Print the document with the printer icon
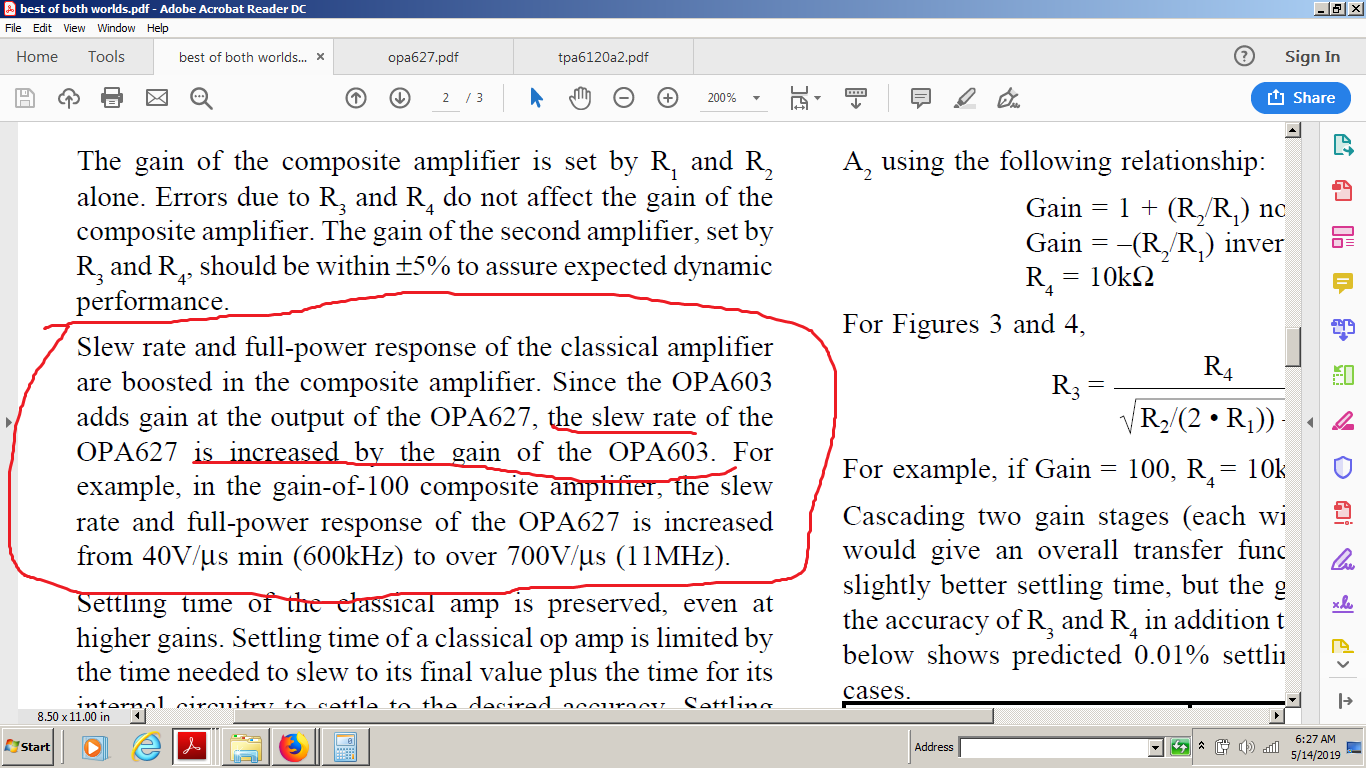The height and width of the screenshot is (768, 1366). 113,98
